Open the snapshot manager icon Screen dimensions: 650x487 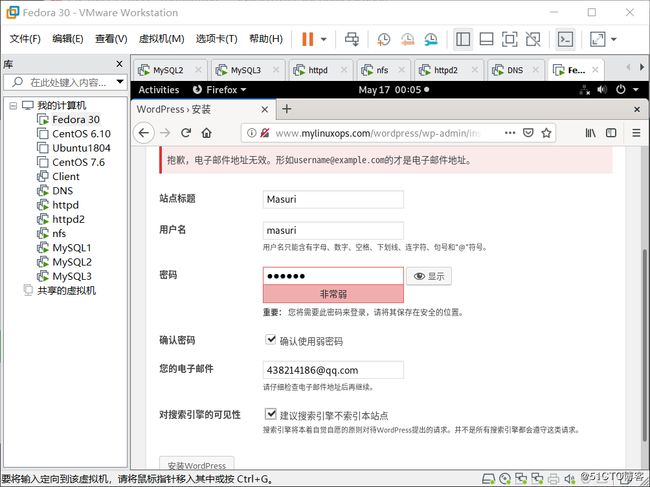[x=431, y=39]
